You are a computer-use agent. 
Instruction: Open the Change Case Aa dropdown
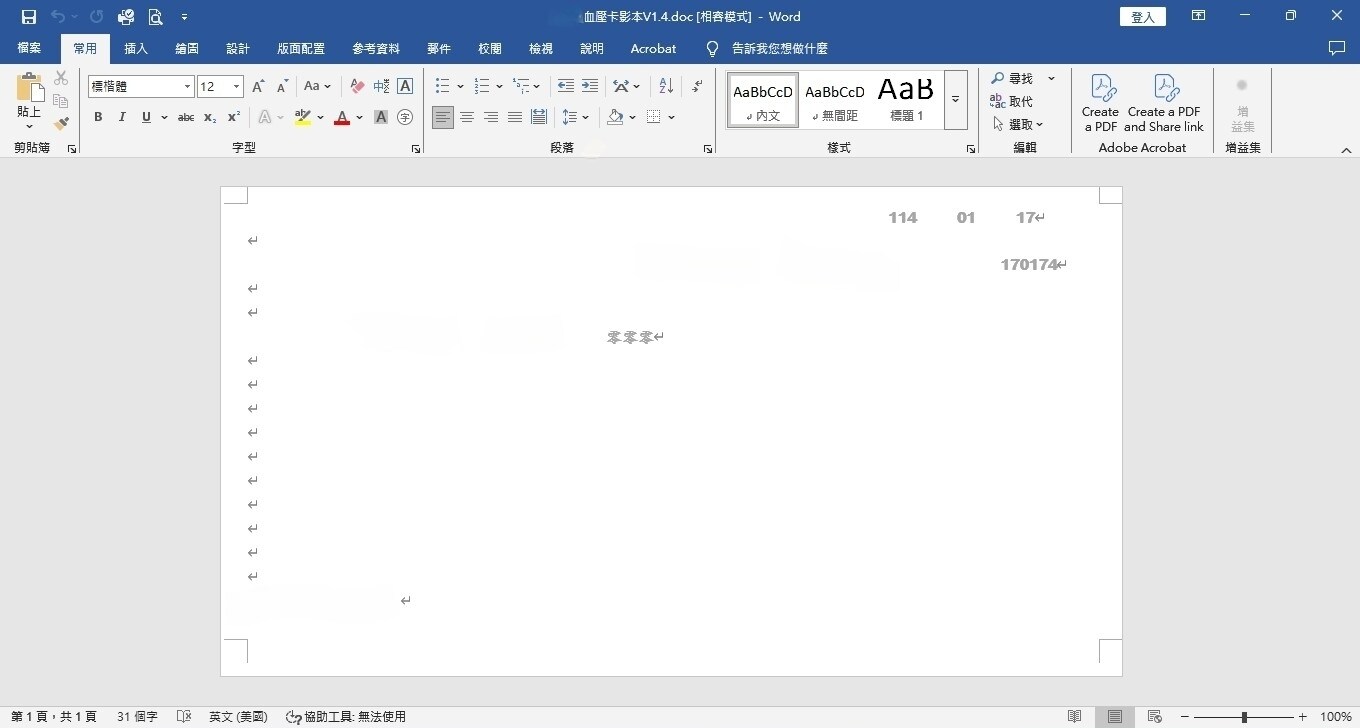pos(317,87)
